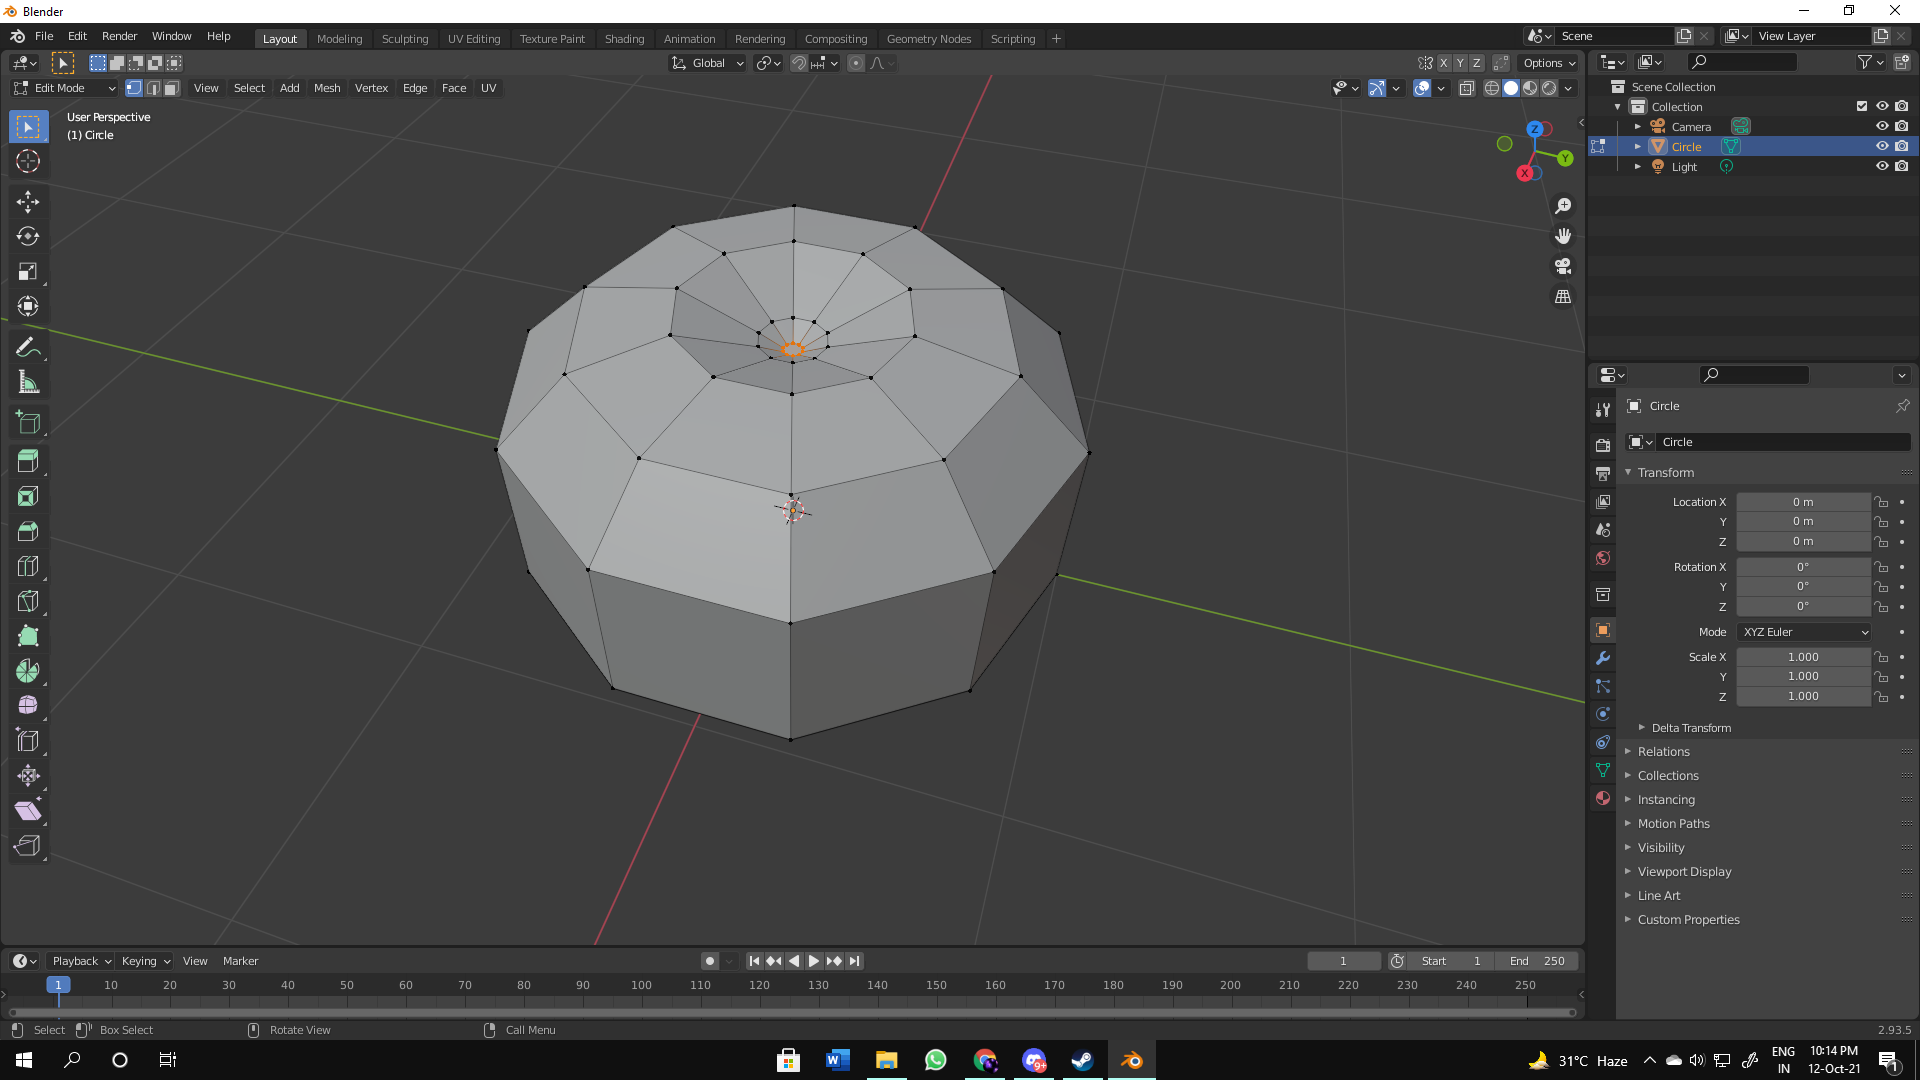Screen dimensions: 1920x1080
Task: Open the Global orientation dropdown
Action: pos(708,63)
